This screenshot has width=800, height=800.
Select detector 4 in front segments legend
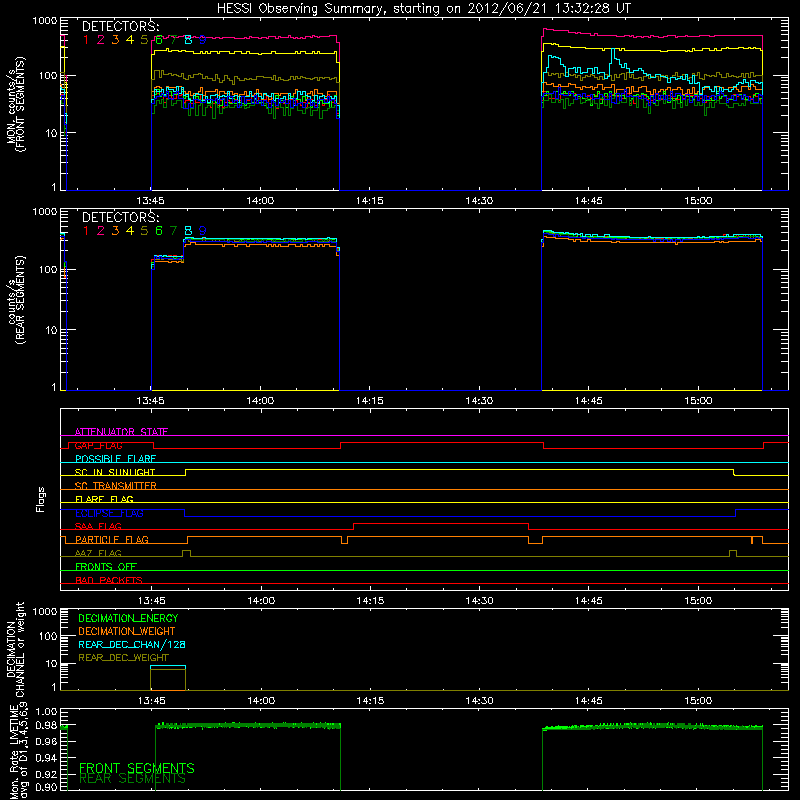click(130, 40)
